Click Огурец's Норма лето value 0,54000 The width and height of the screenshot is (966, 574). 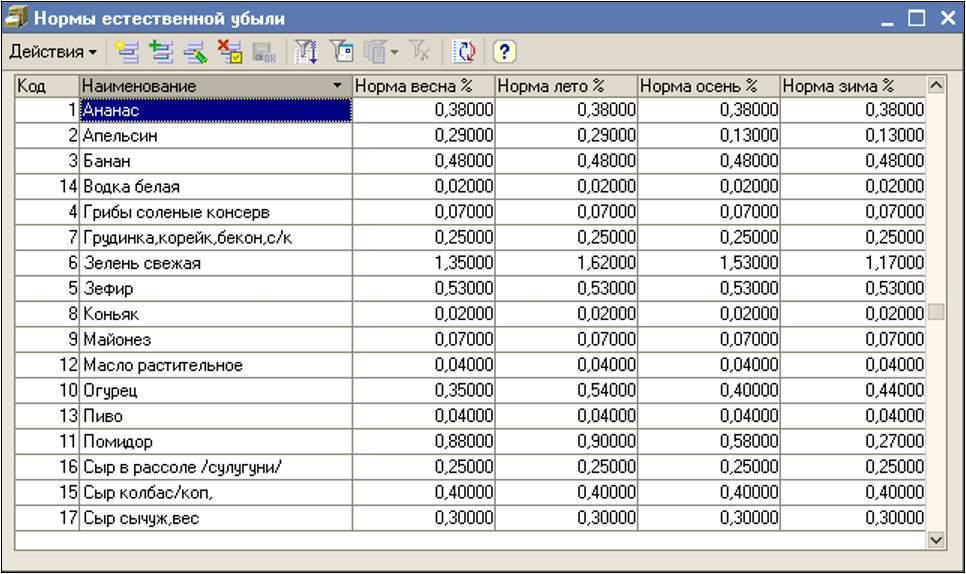(x=566, y=390)
